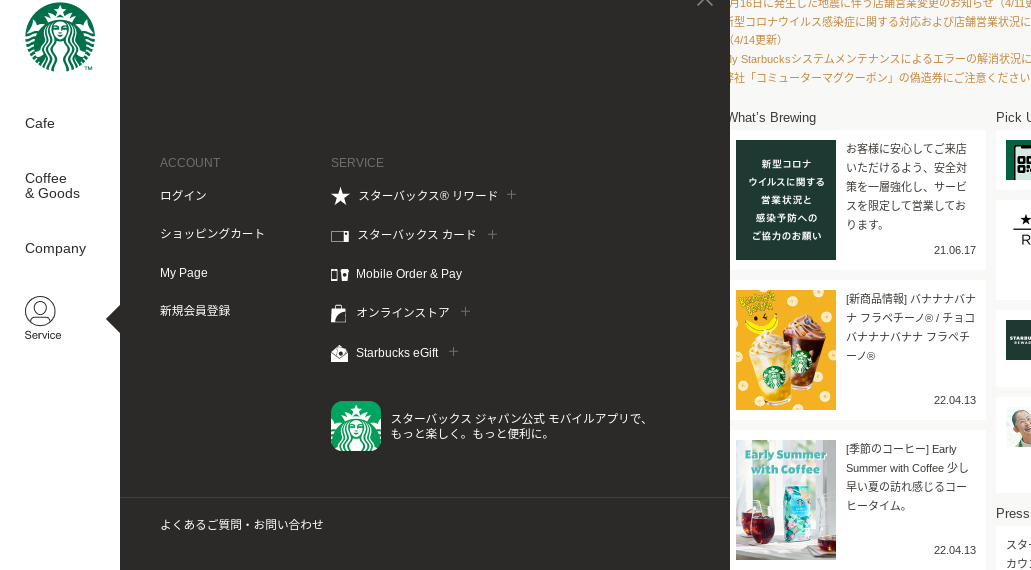The width and height of the screenshot is (1031, 570).
Task: Click the 新型コロナウイルス感染症 notice link
Action: coord(880,21)
